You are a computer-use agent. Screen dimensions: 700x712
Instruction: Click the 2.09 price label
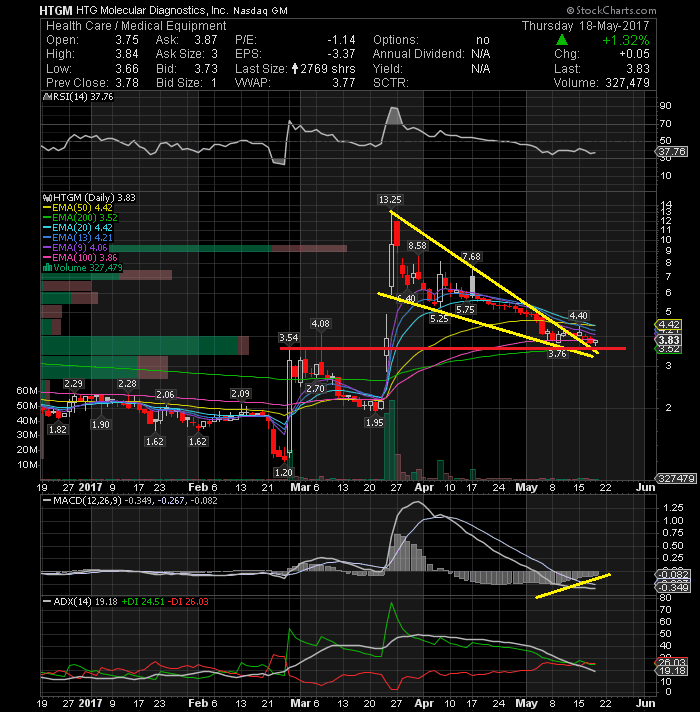click(x=240, y=393)
